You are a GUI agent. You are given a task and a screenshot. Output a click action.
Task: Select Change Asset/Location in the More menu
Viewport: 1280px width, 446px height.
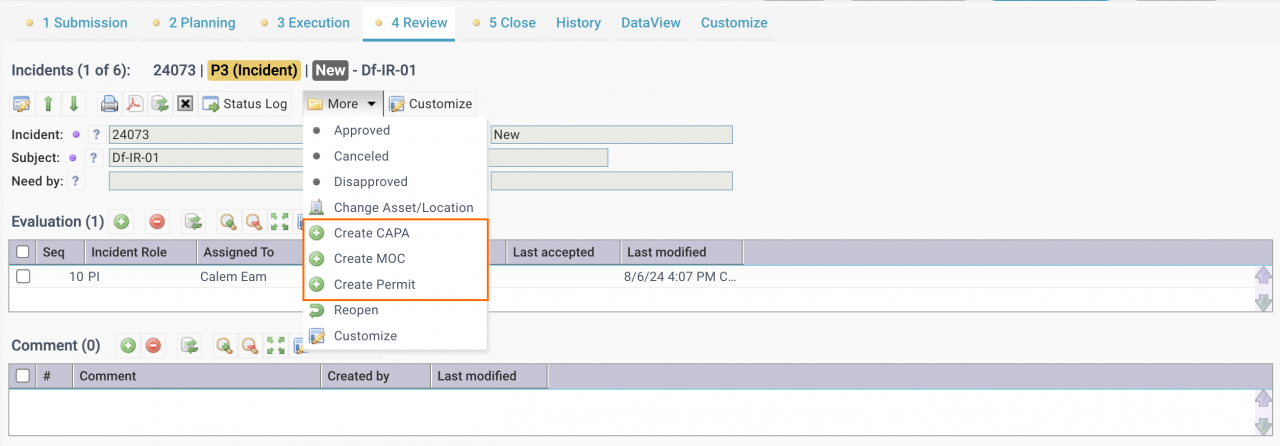[403, 208]
